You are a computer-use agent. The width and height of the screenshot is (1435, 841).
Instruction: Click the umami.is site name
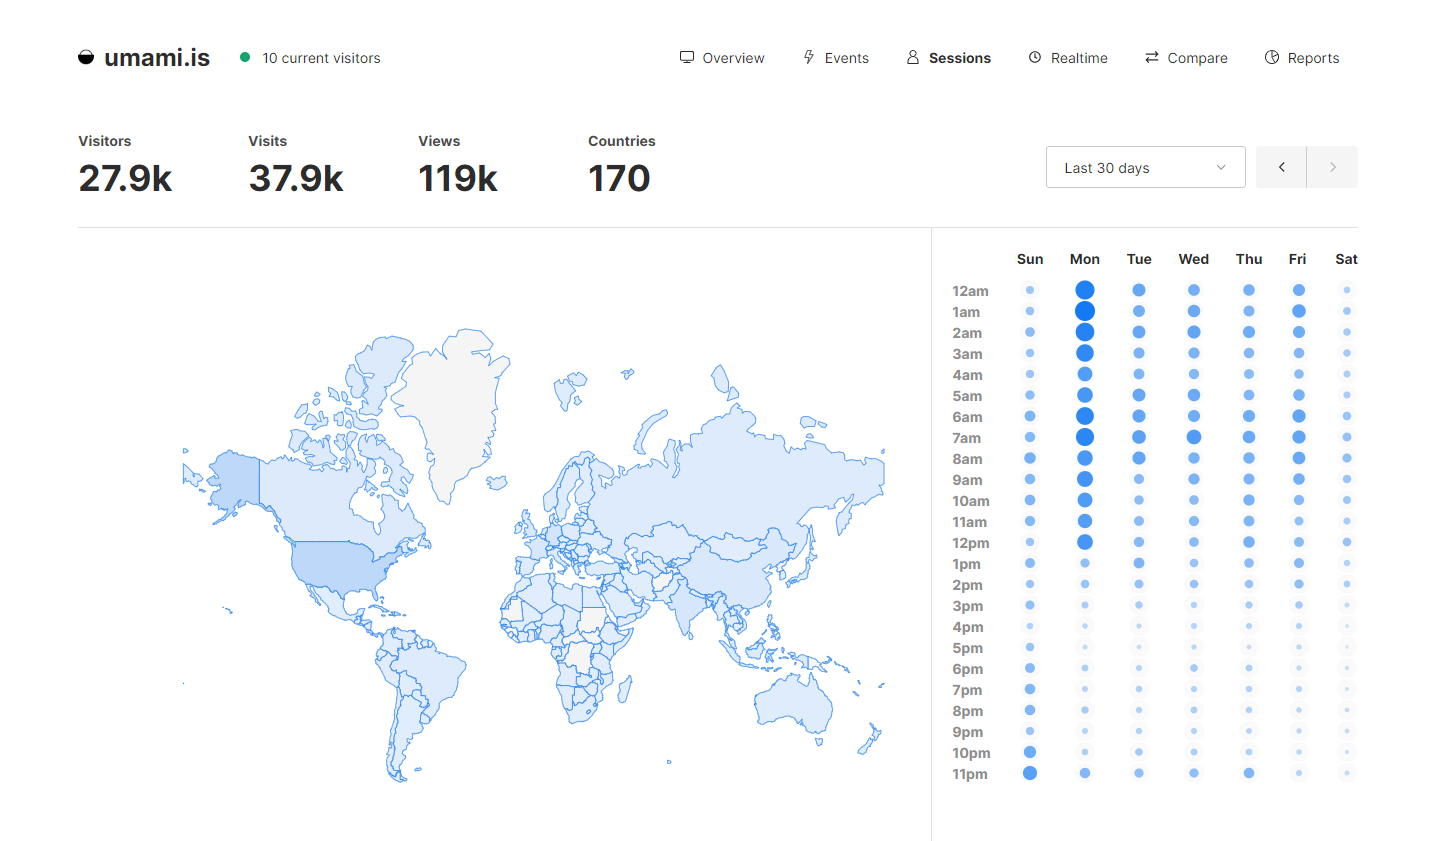tap(157, 58)
